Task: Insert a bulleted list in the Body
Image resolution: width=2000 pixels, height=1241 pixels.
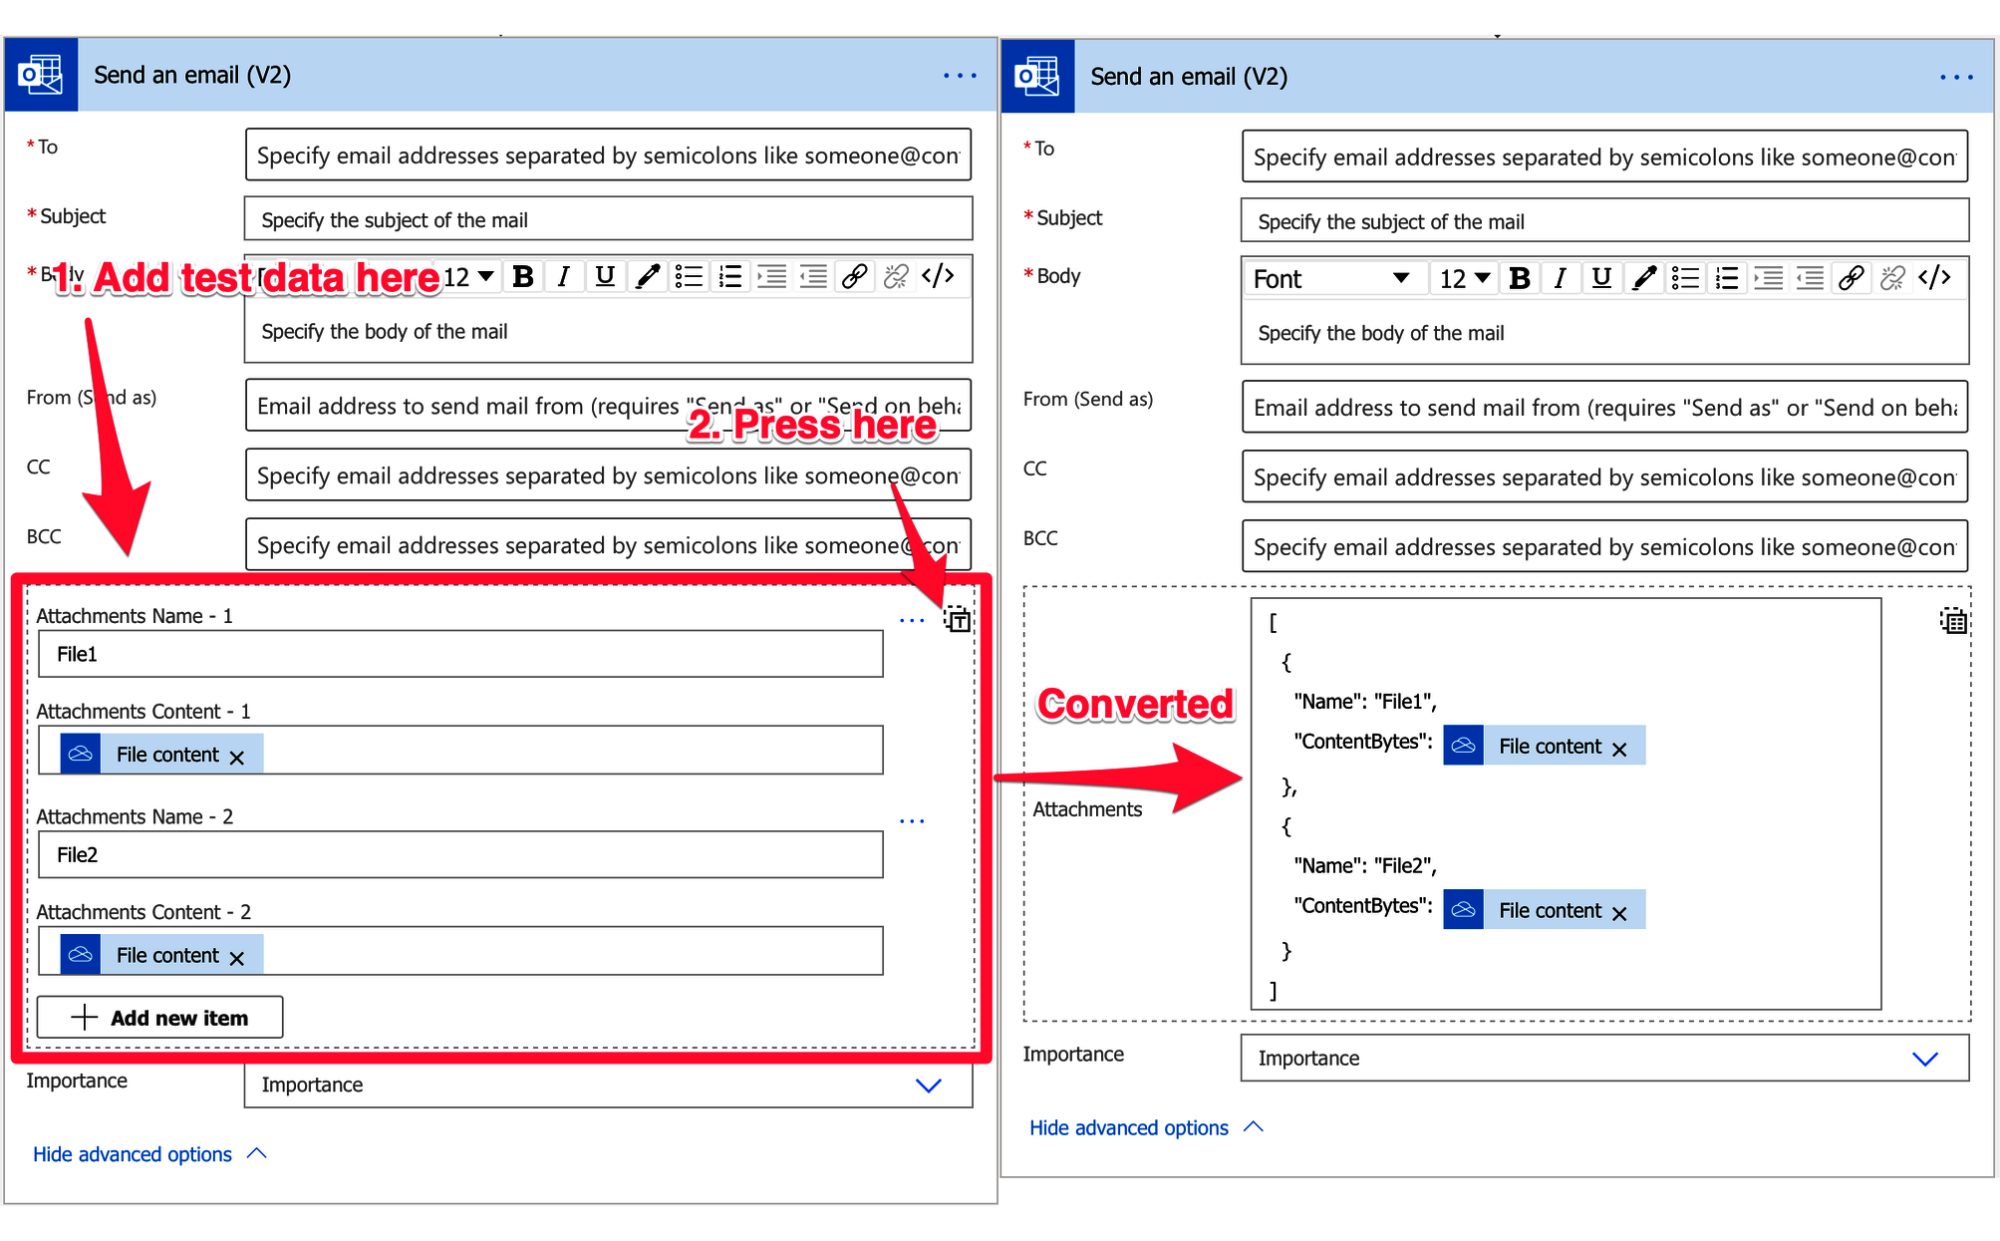Action: 688,277
